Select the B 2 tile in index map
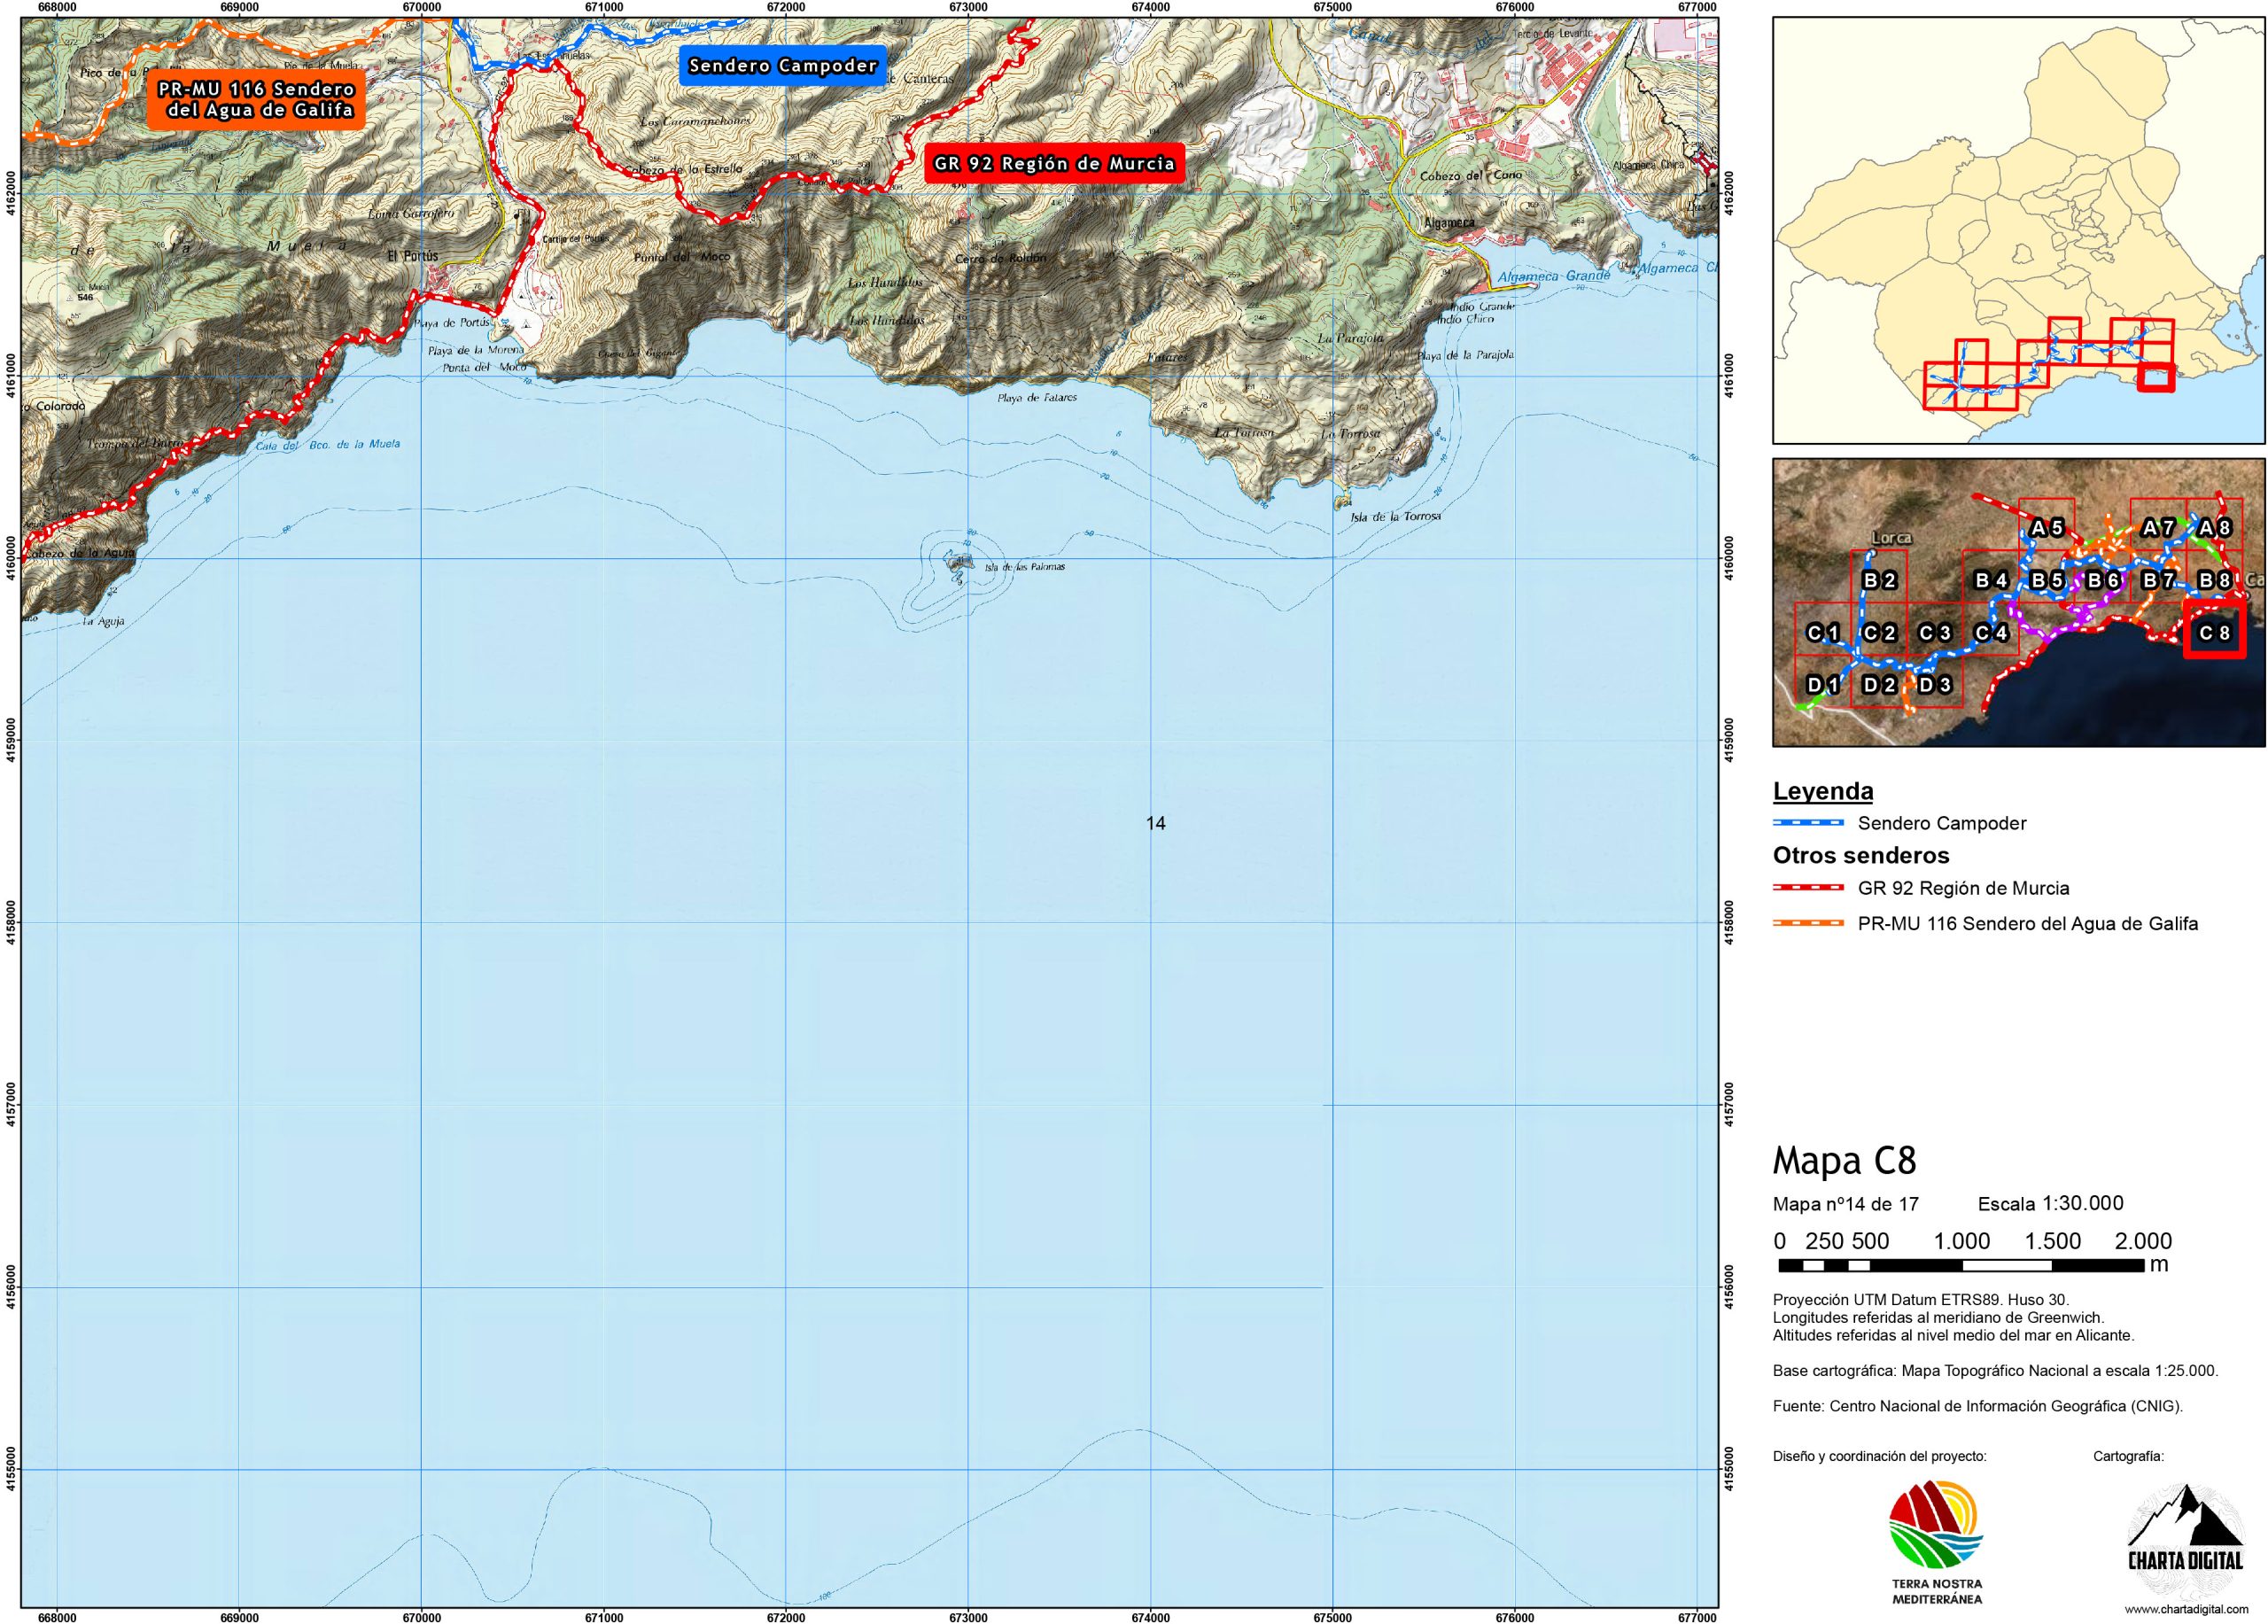Viewport: 2268px width, 1624px height. click(1879, 580)
